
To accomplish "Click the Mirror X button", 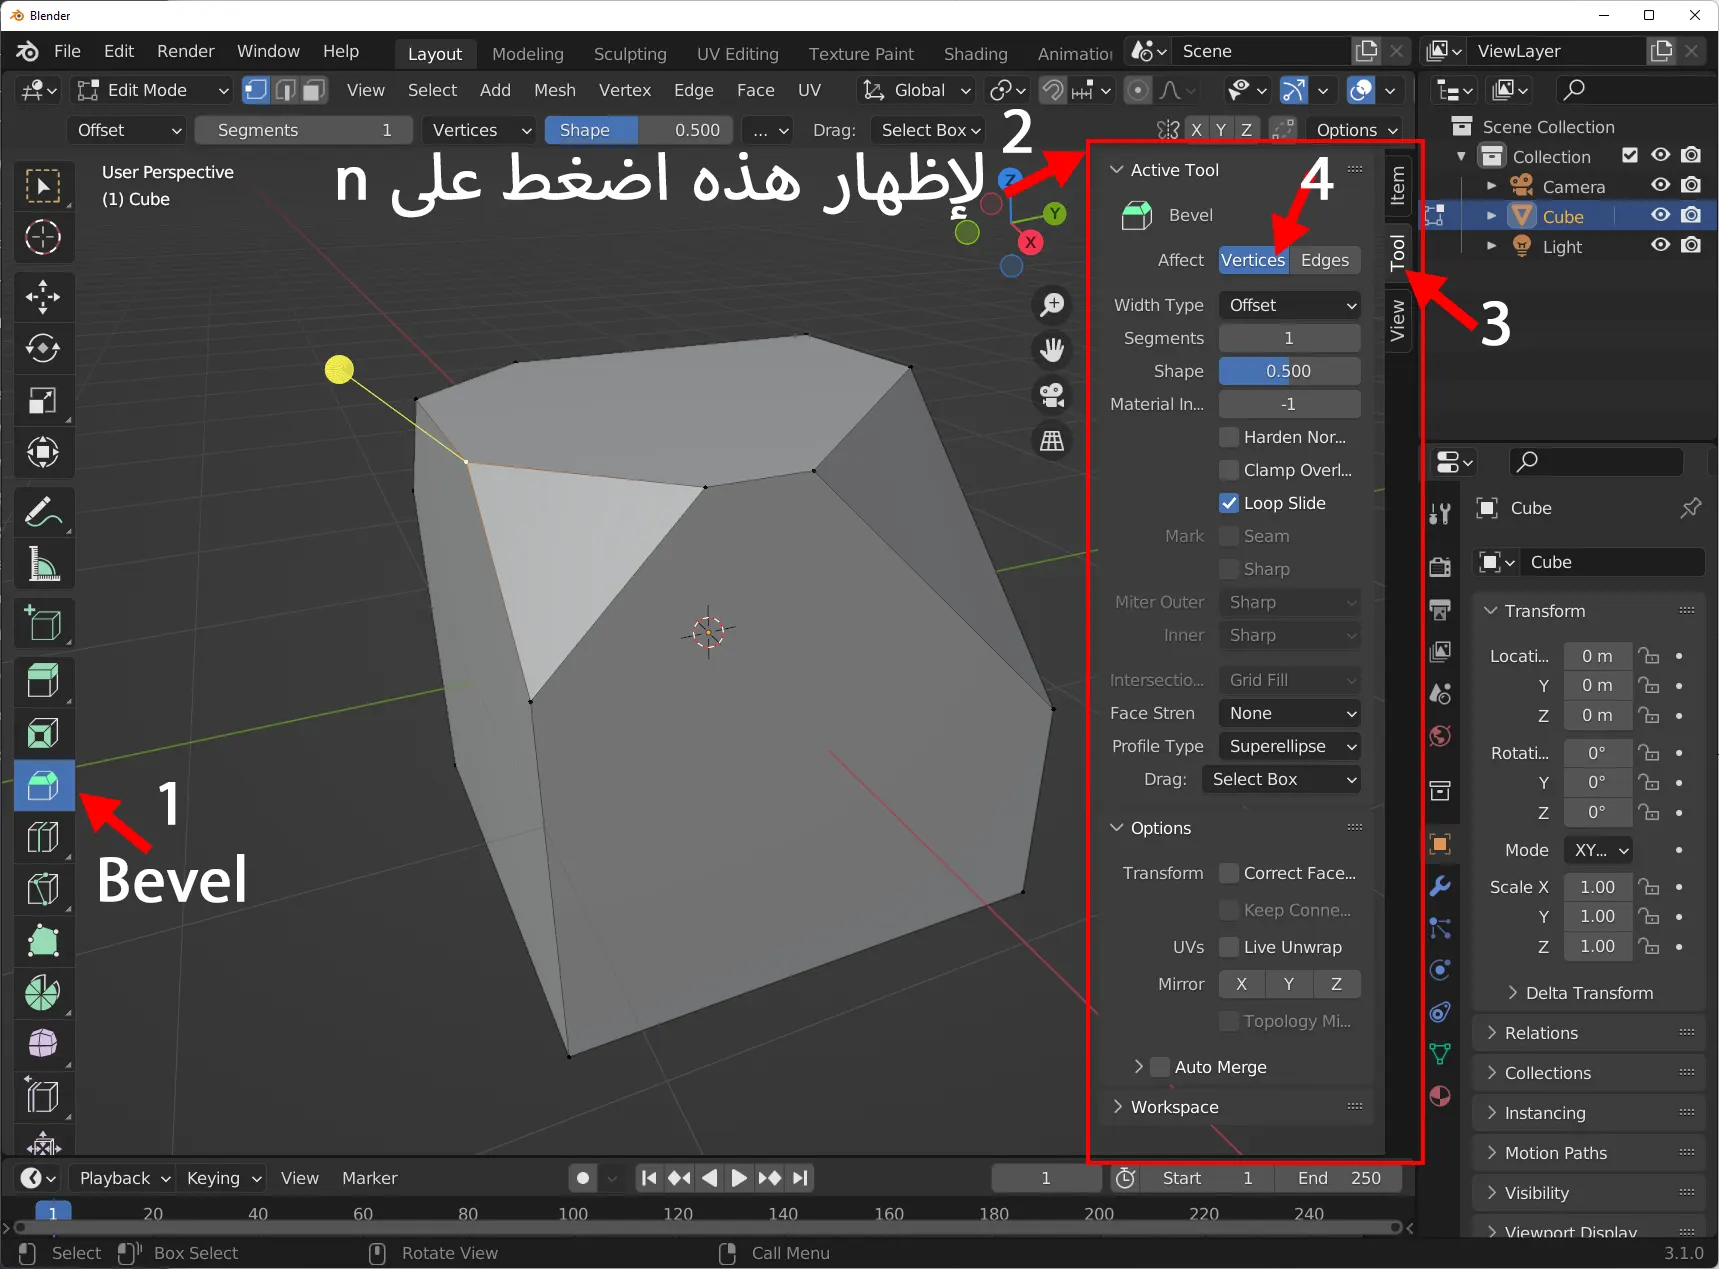I will (x=1241, y=984).
